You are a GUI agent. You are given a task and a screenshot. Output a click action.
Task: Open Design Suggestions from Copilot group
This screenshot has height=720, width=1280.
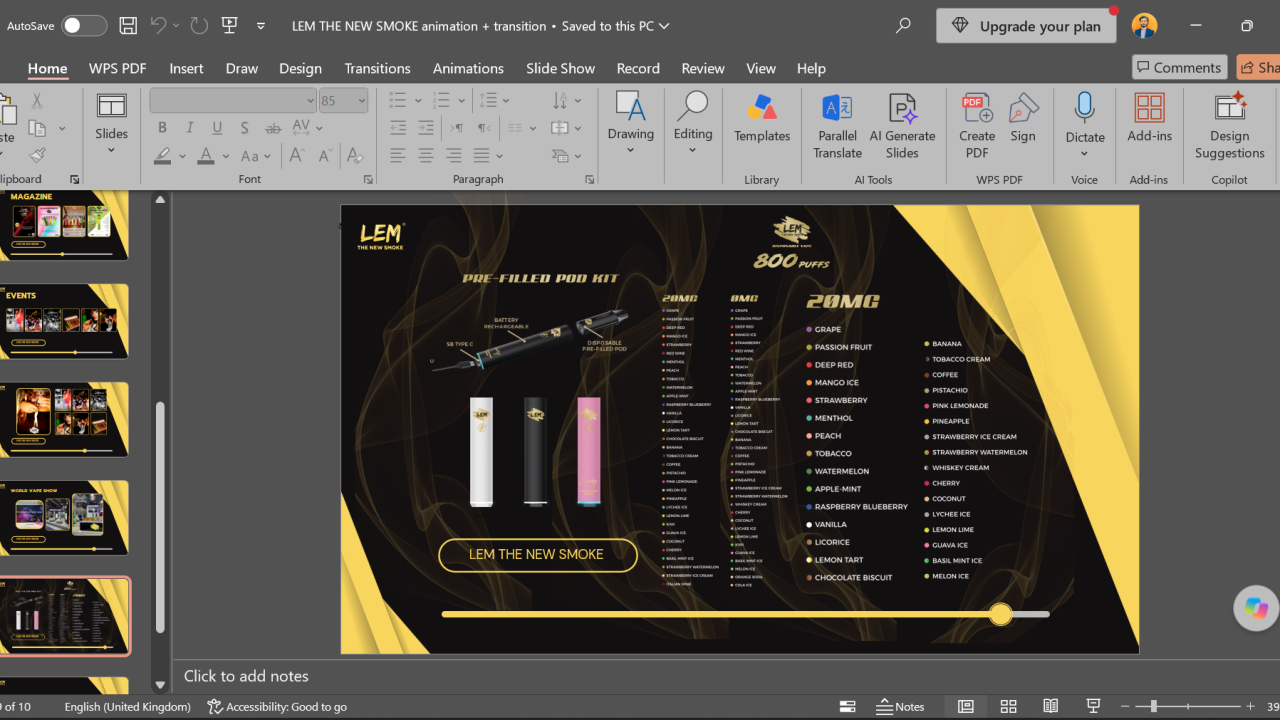pos(1229,126)
